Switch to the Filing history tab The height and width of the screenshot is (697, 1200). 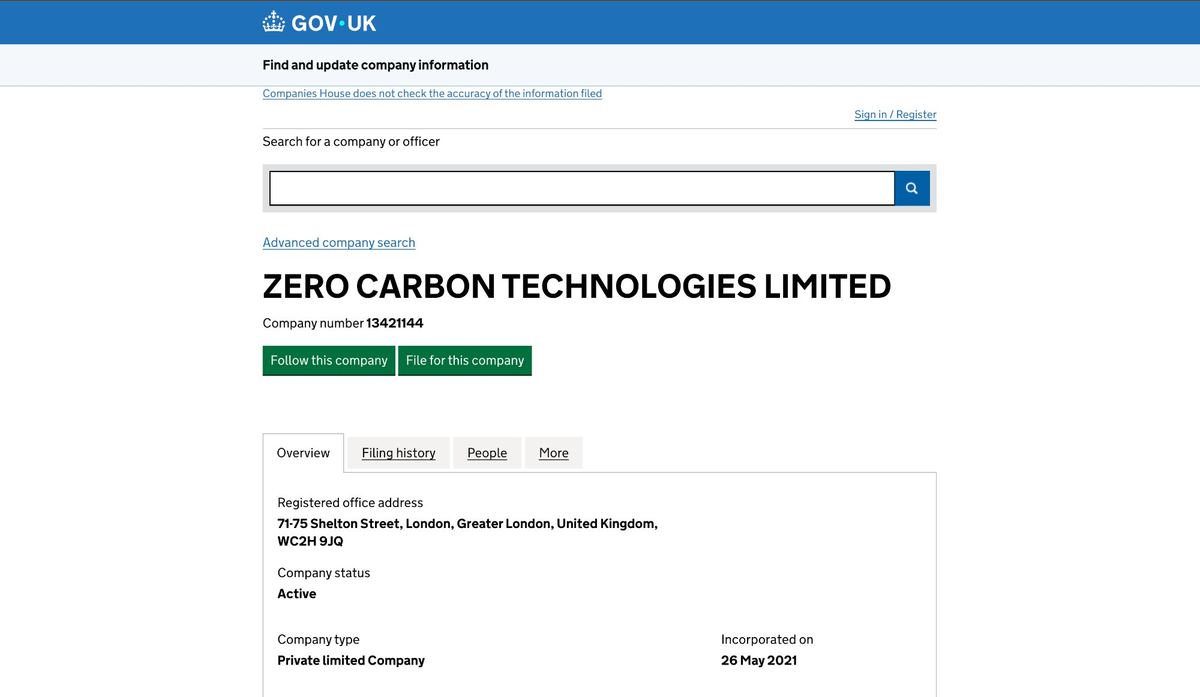point(397,453)
